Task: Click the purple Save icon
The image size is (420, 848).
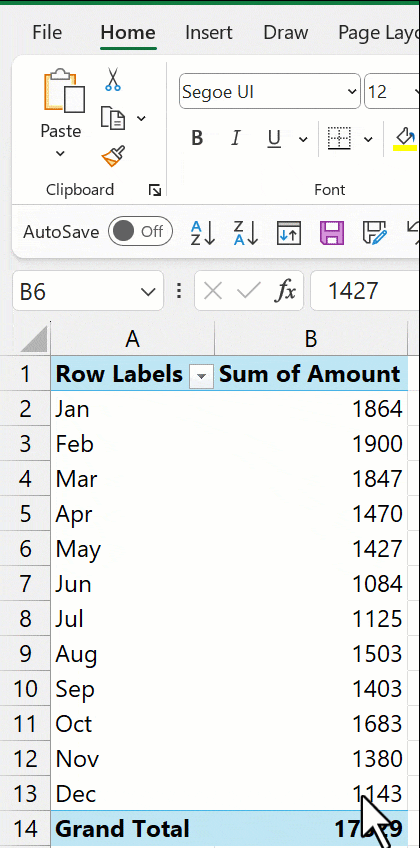Action: point(332,233)
